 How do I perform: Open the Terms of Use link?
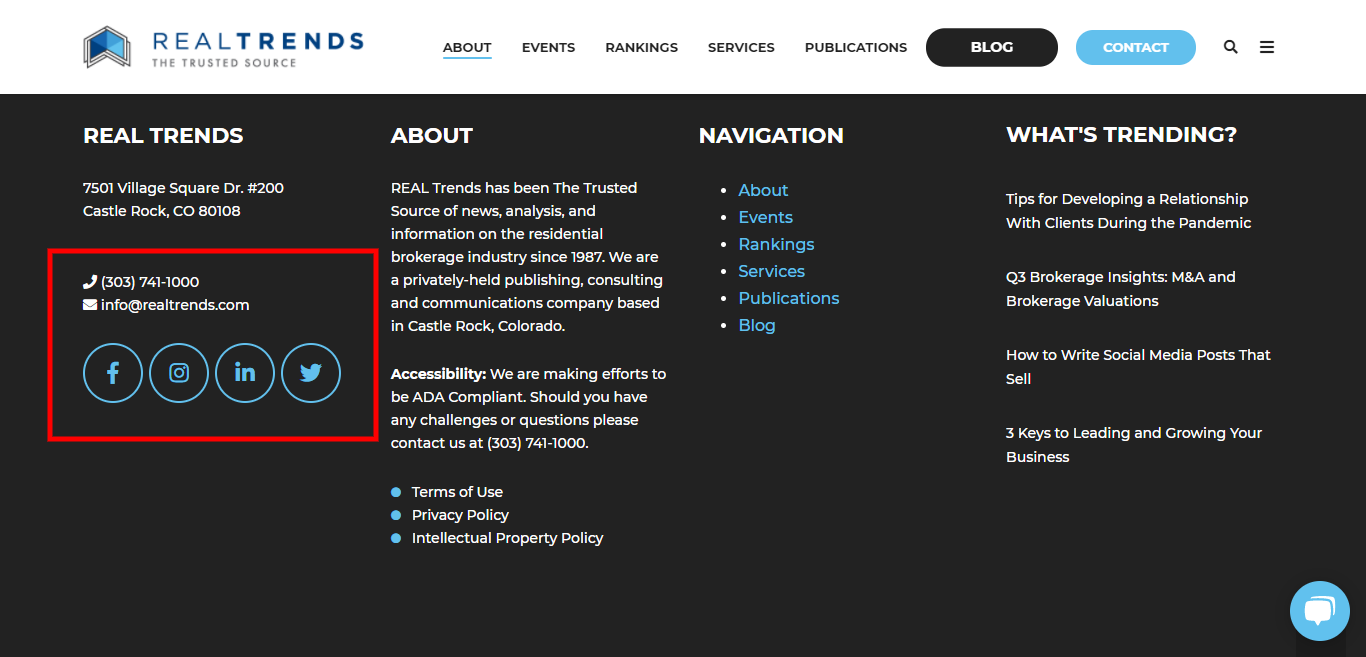tap(457, 492)
